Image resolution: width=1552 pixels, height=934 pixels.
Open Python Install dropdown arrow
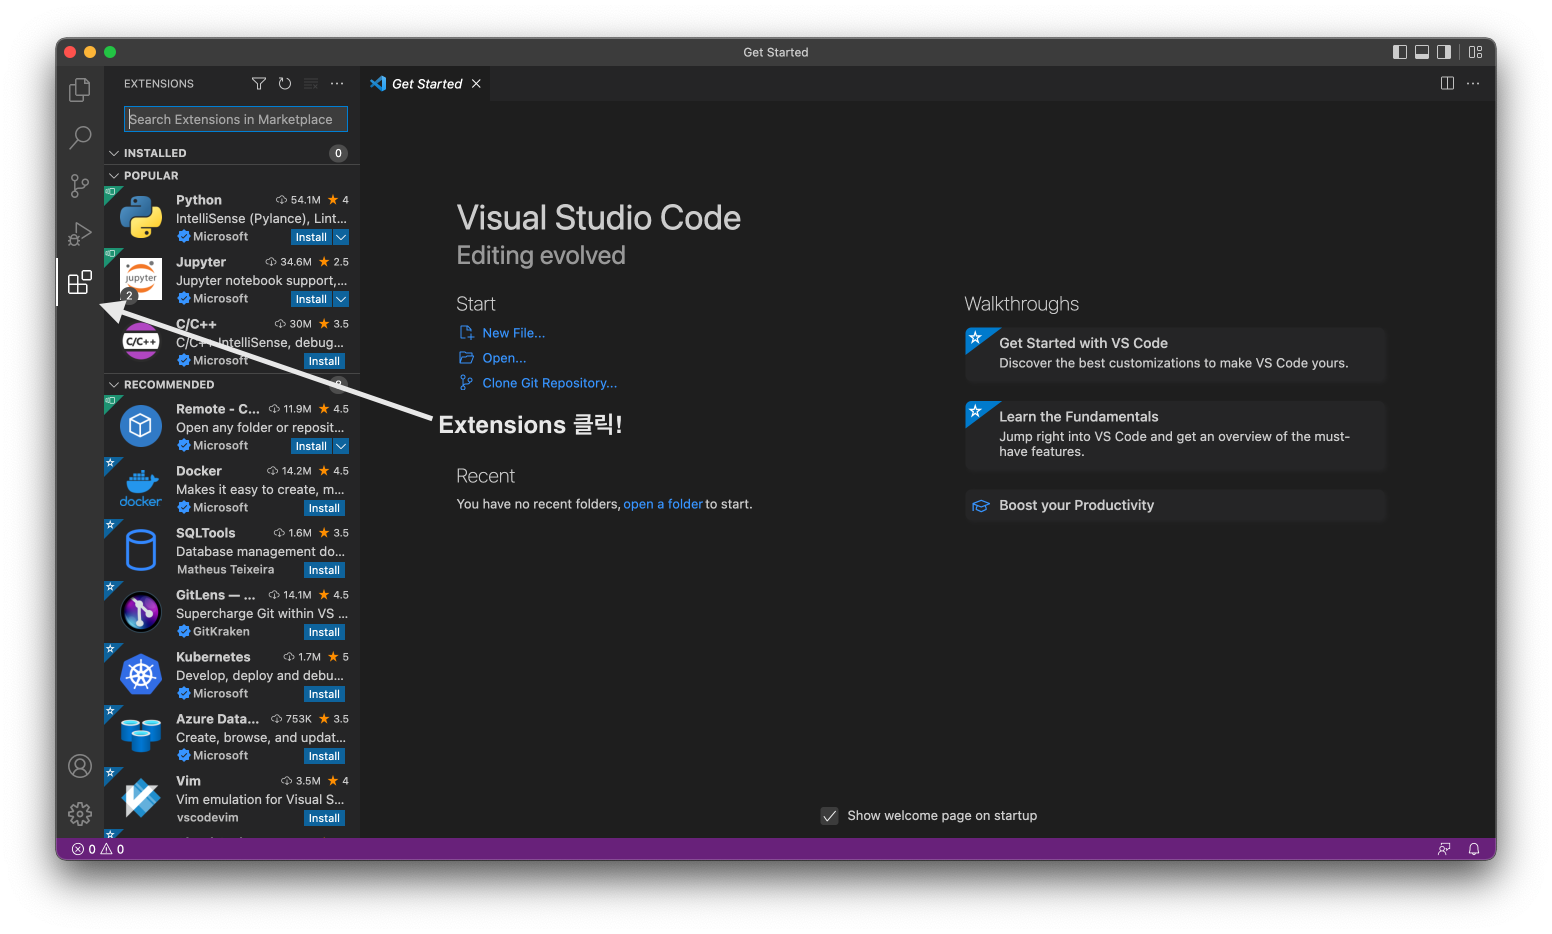[x=341, y=237]
